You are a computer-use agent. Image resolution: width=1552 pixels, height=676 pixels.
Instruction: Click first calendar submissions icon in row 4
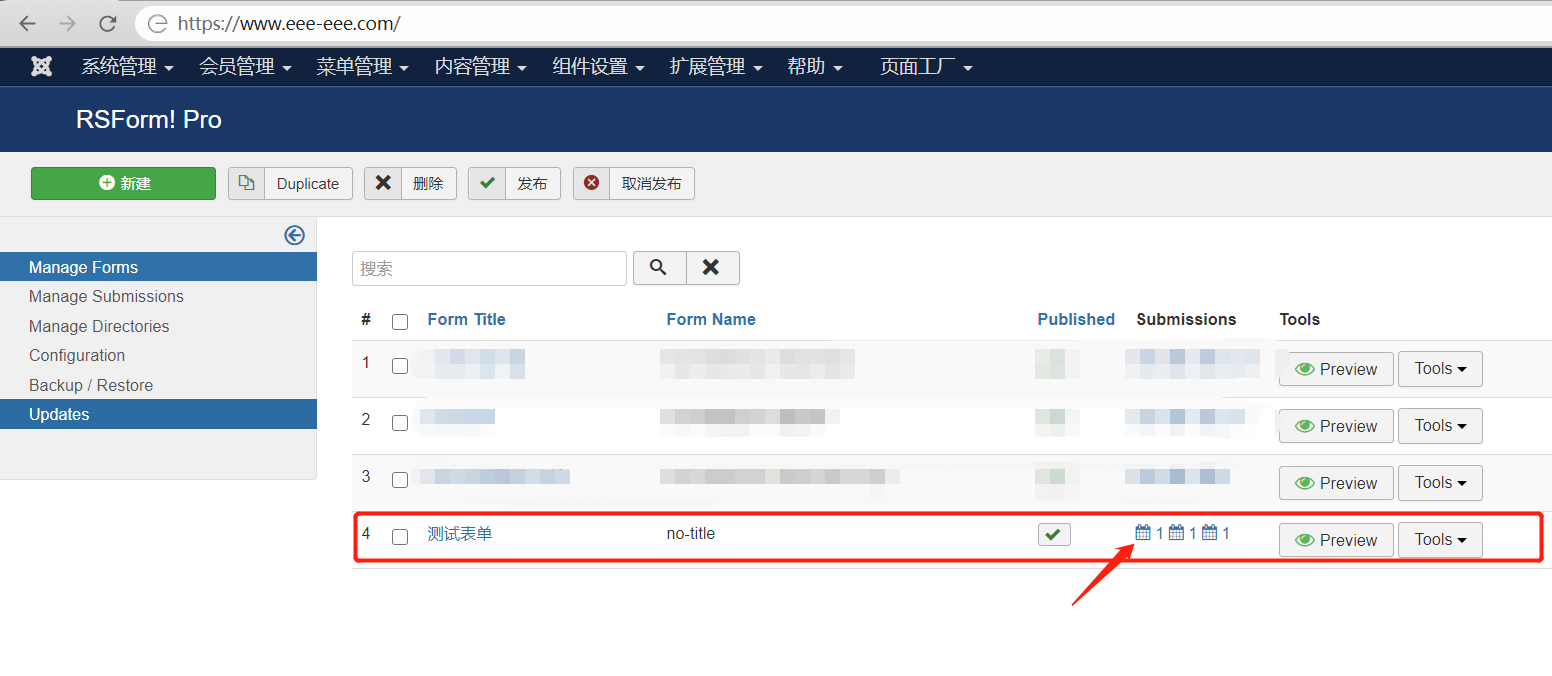[1143, 533]
